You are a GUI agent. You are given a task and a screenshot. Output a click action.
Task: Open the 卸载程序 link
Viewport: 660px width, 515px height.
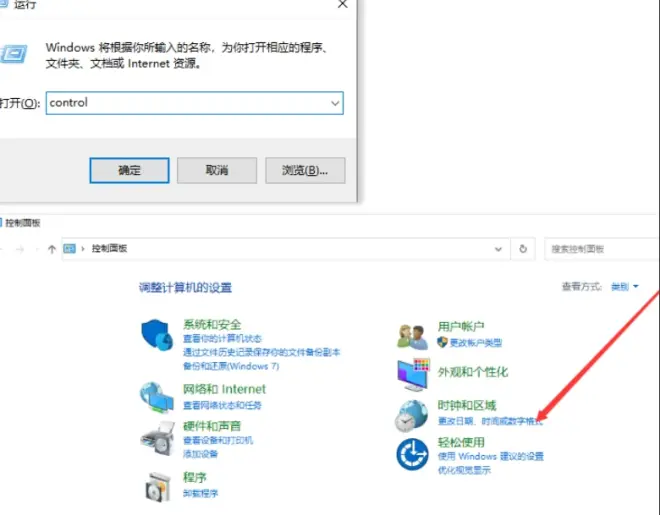(x=200, y=493)
